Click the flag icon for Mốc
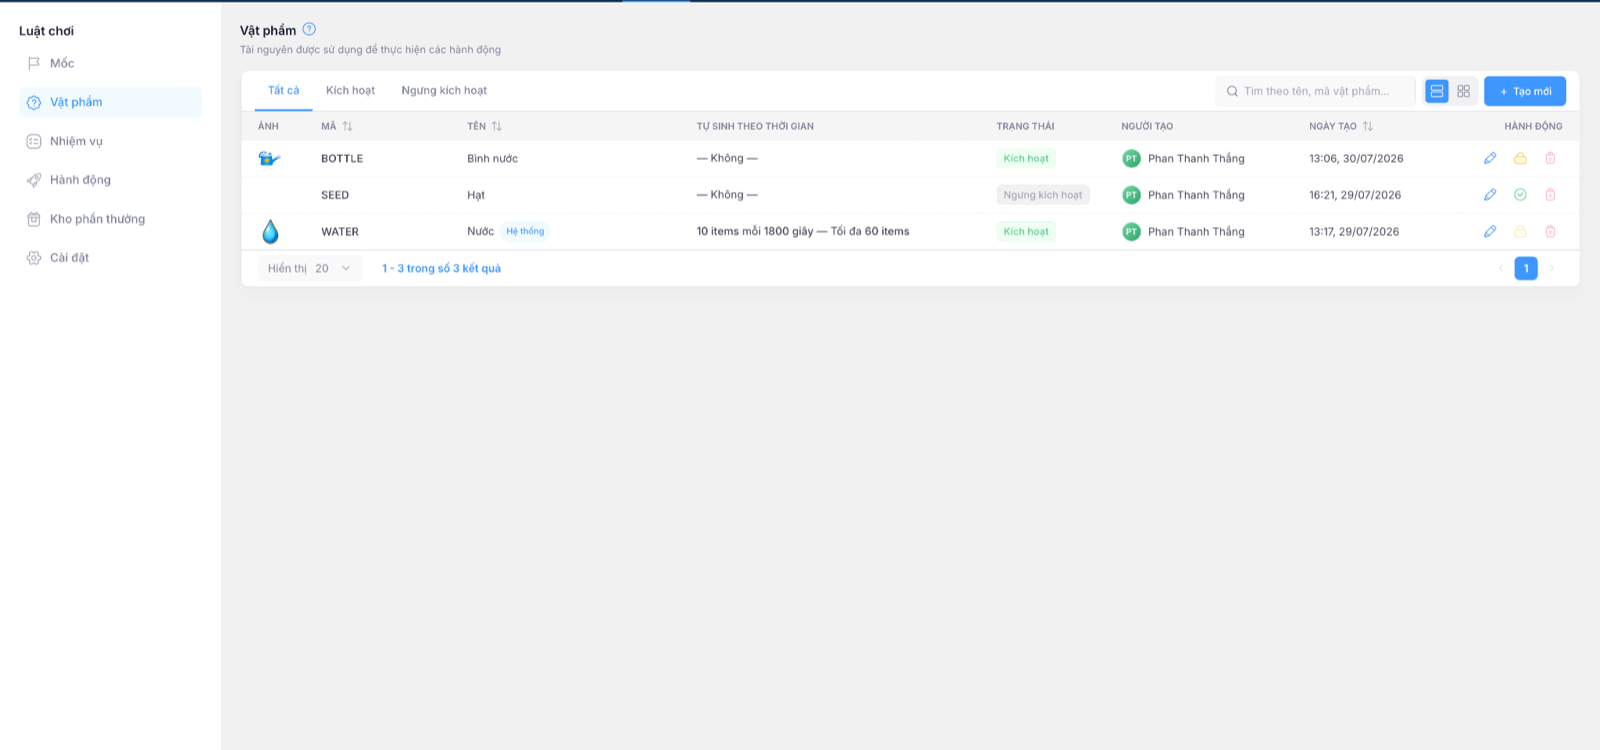This screenshot has width=1600, height=750. (34, 63)
